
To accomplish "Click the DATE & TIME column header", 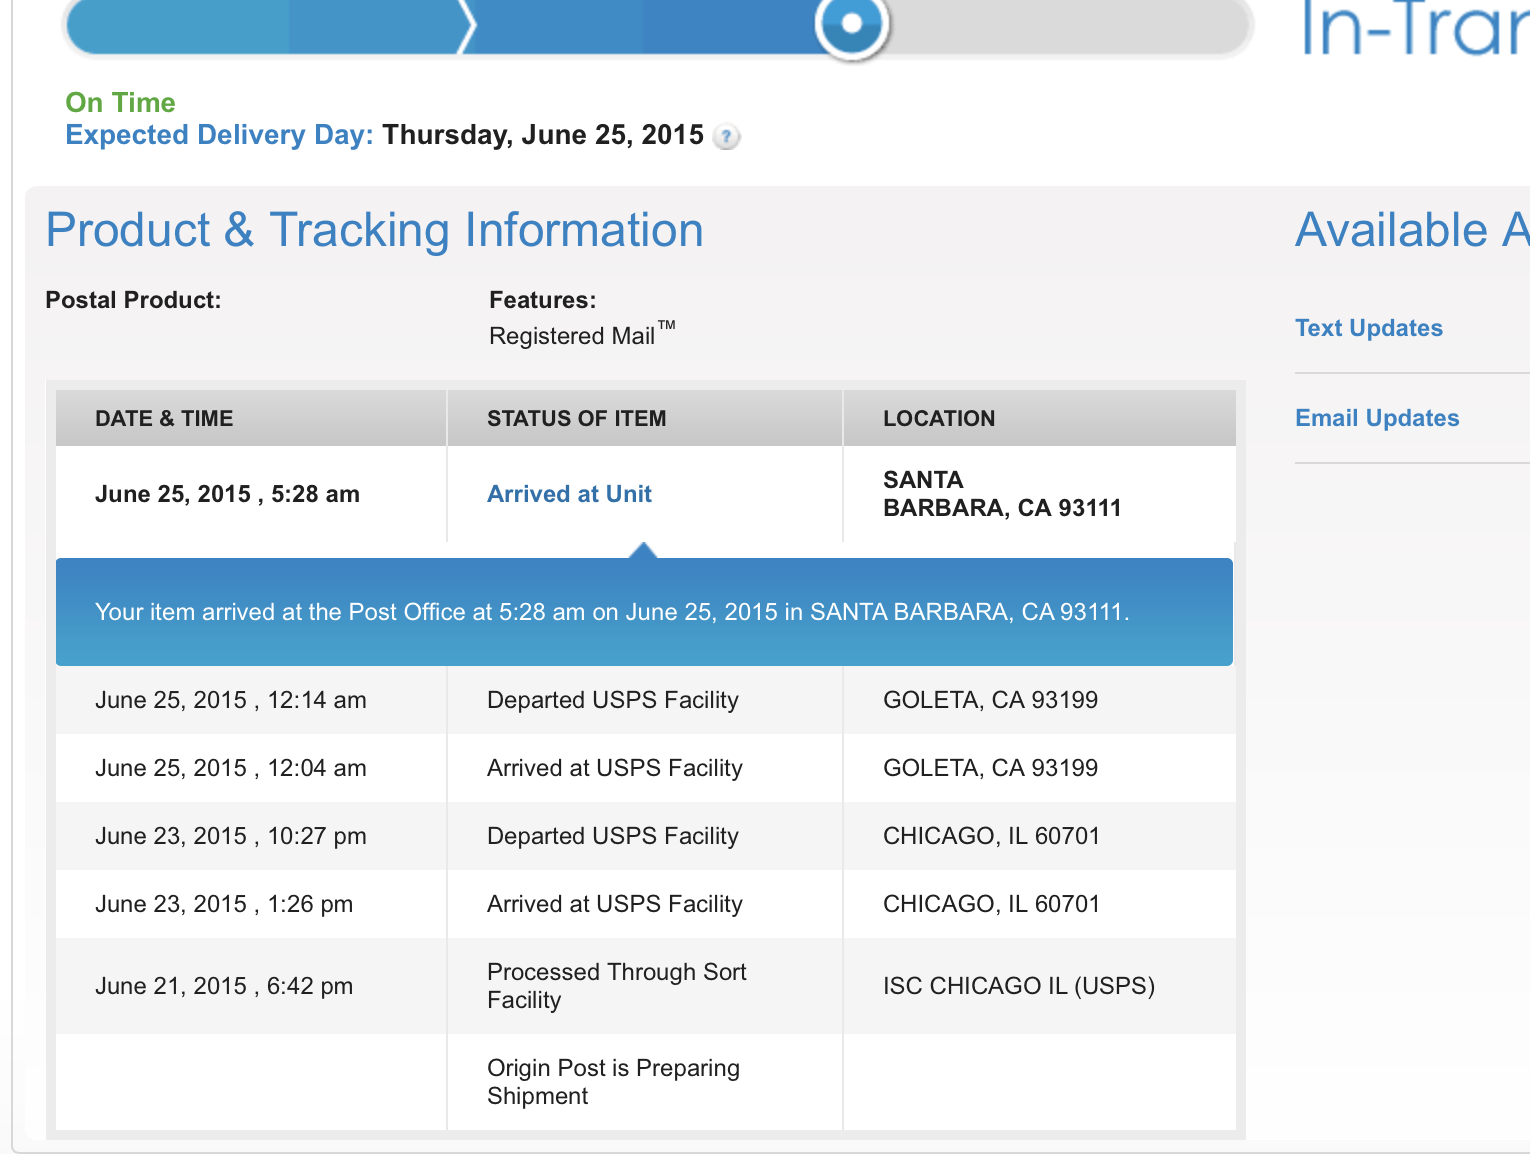I will click(x=164, y=419).
